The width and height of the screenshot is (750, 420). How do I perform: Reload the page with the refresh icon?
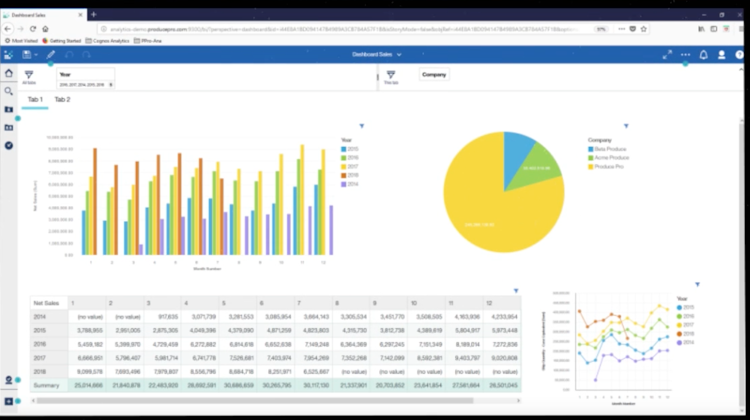click(33, 29)
